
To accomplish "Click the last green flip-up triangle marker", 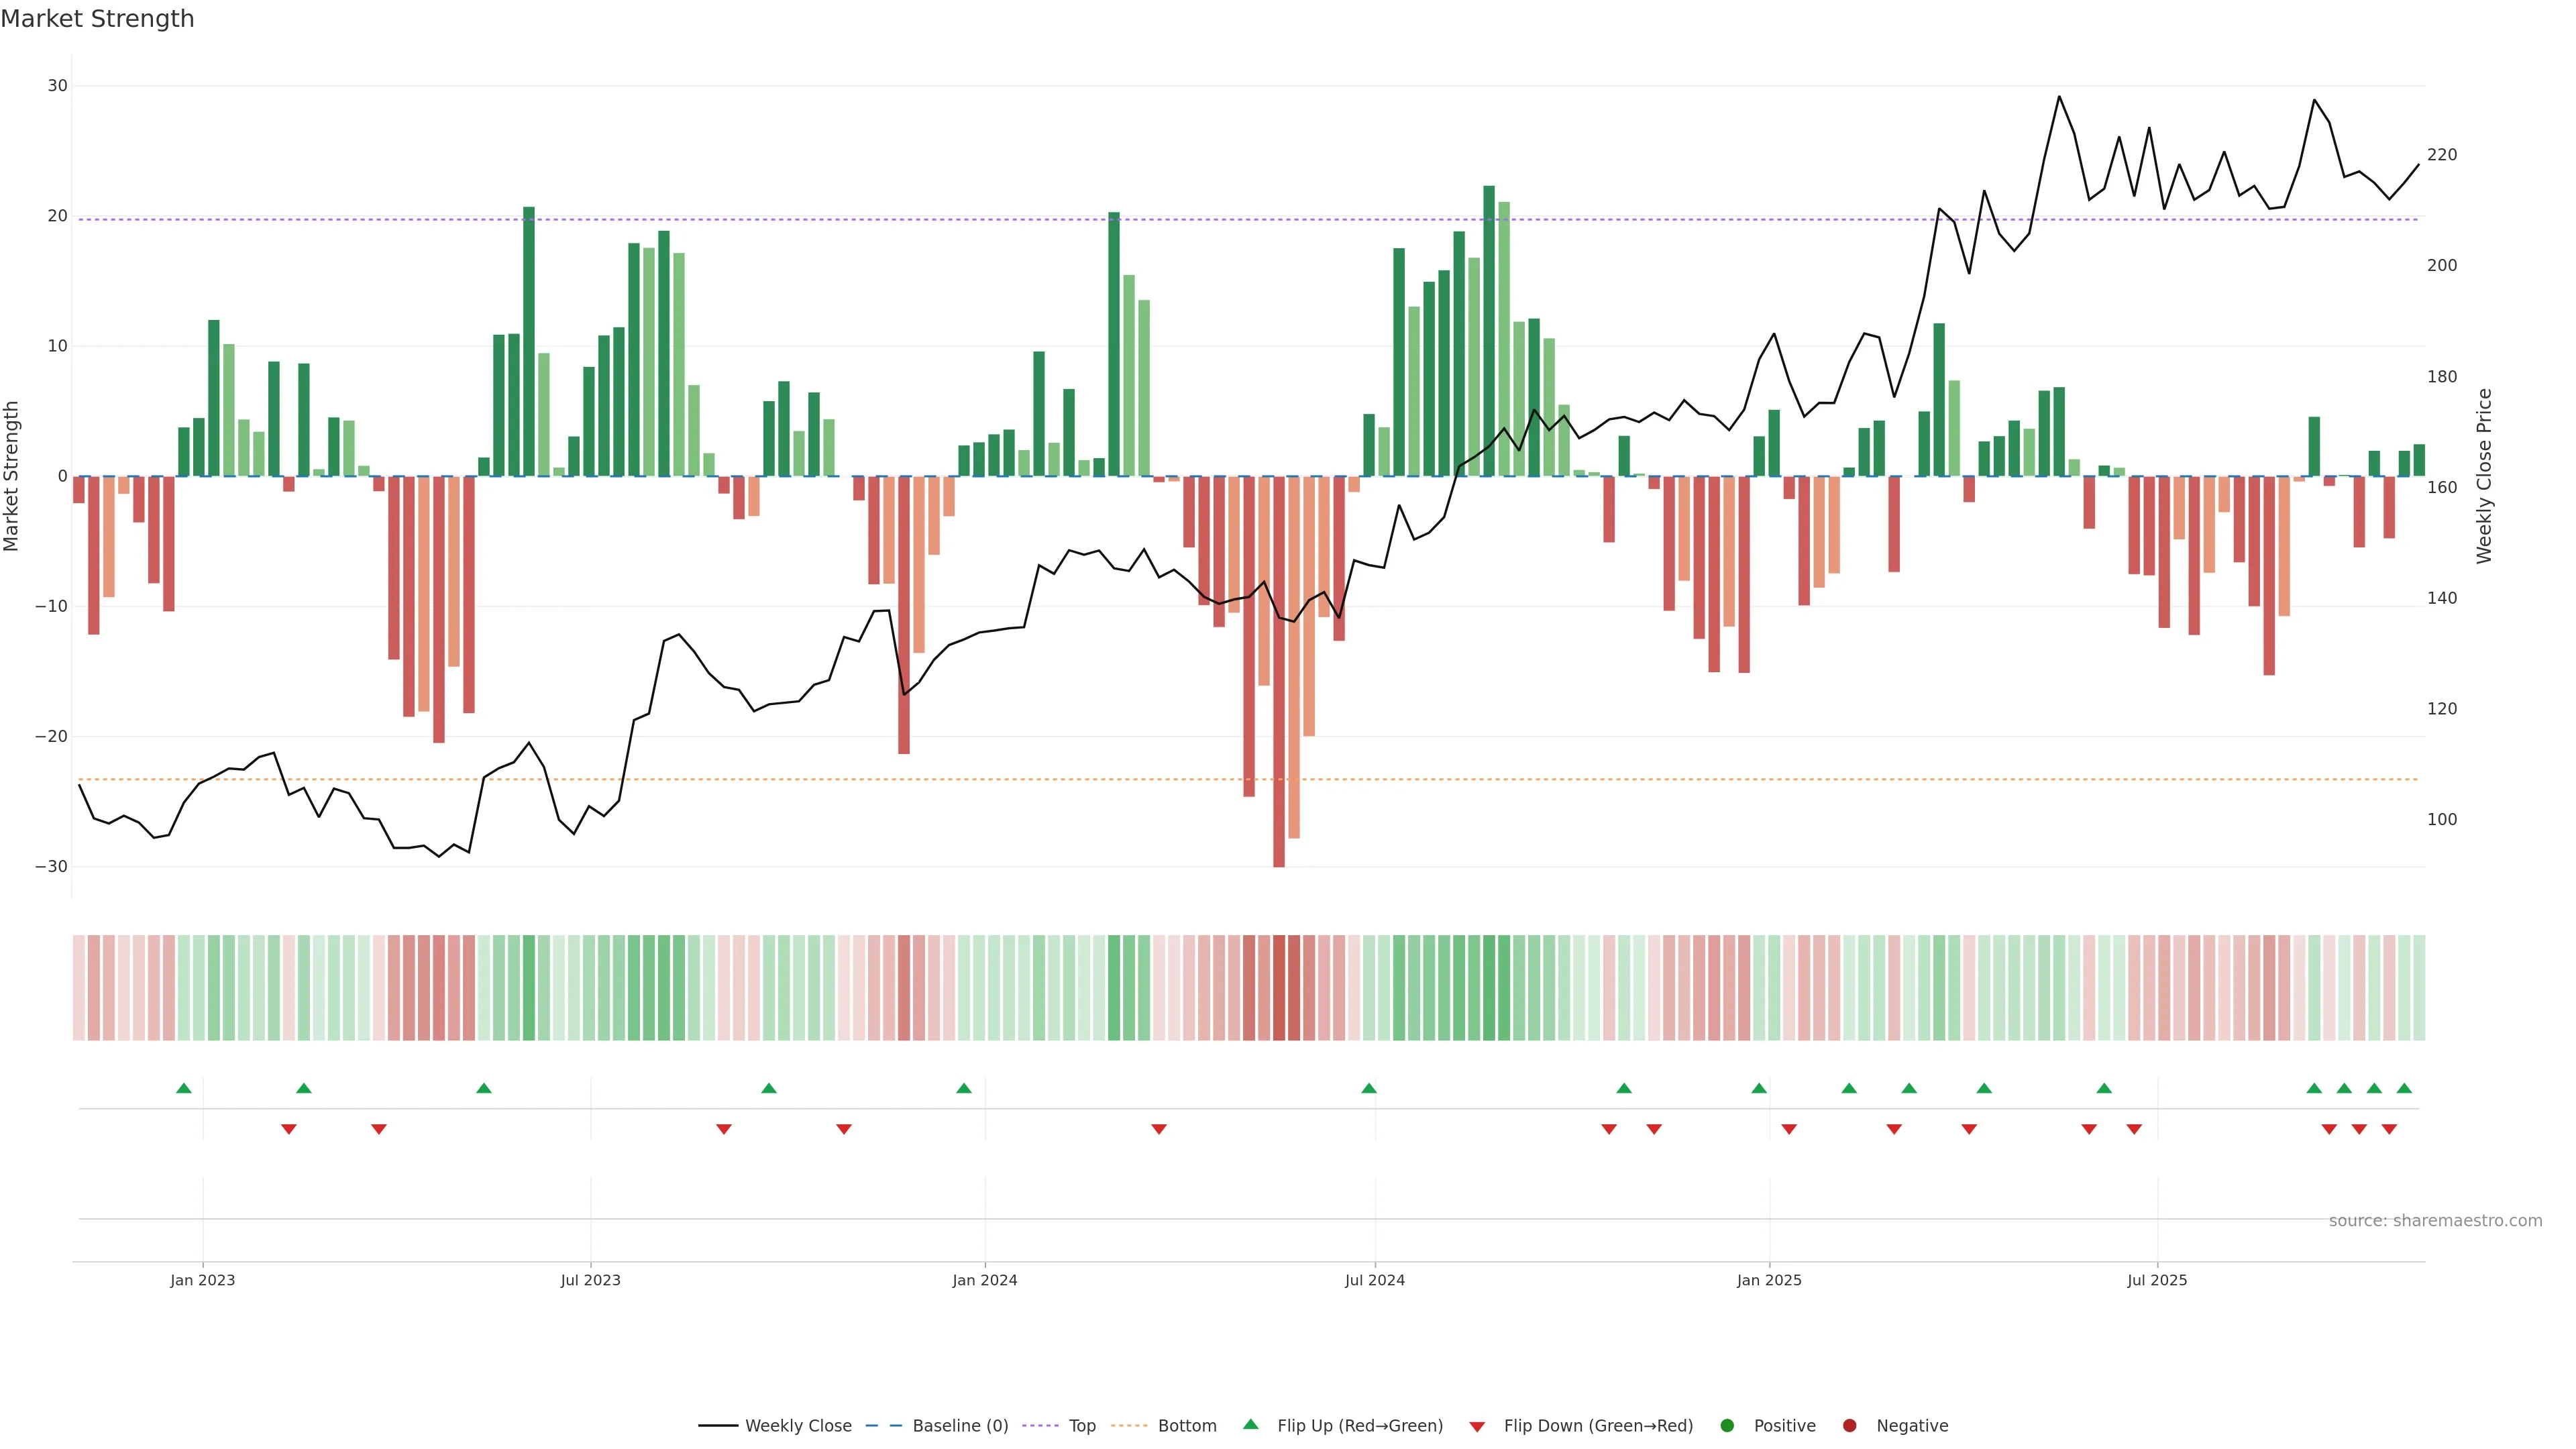I will coord(2404,1088).
